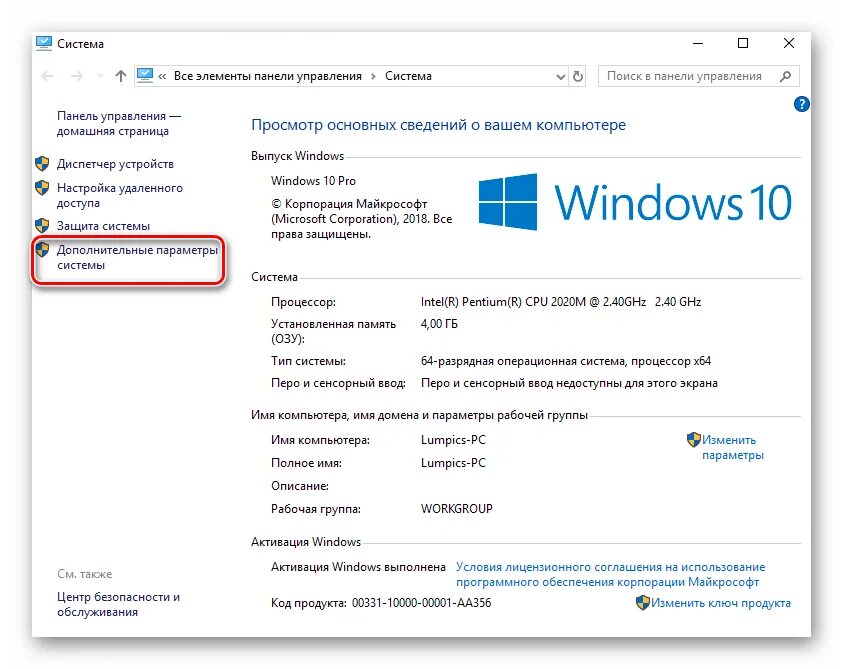Click the shield icon next to Изменить параметры
This screenshot has height=669, width=843.
(x=694, y=440)
